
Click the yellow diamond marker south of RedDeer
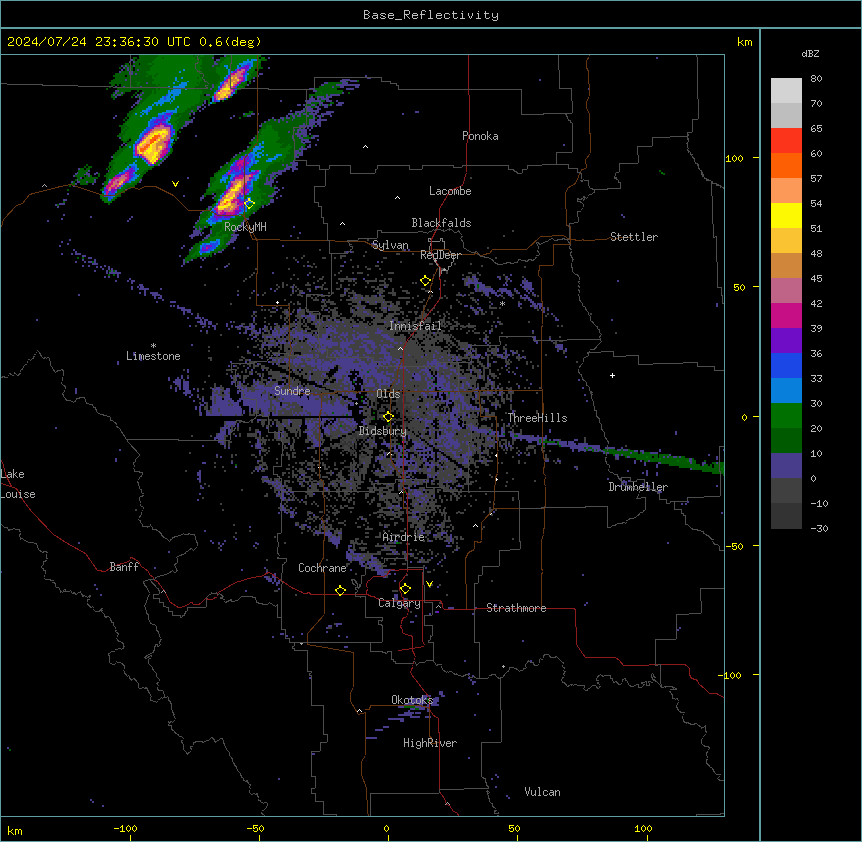click(x=426, y=281)
